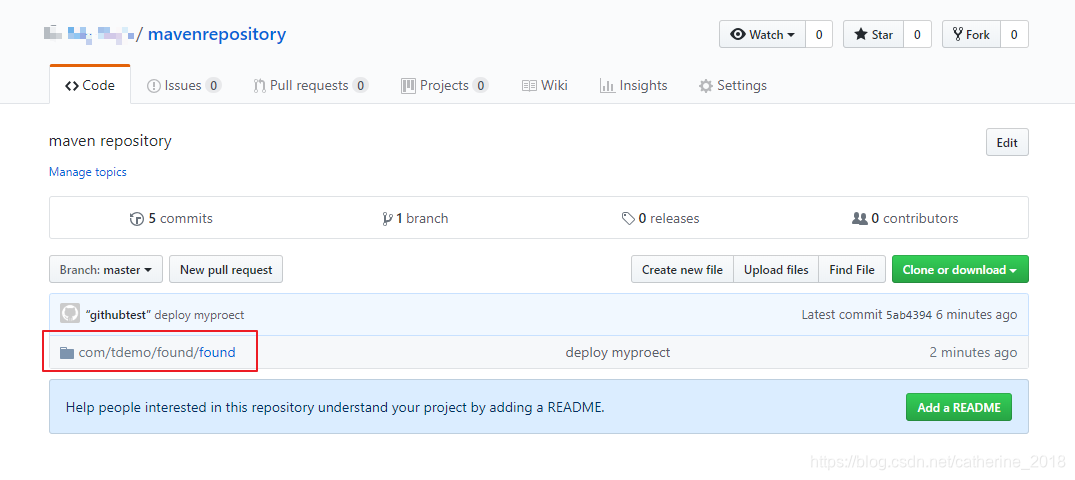
Task: Expand the Clone or download menu
Action: pyautogui.click(x=960, y=269)
